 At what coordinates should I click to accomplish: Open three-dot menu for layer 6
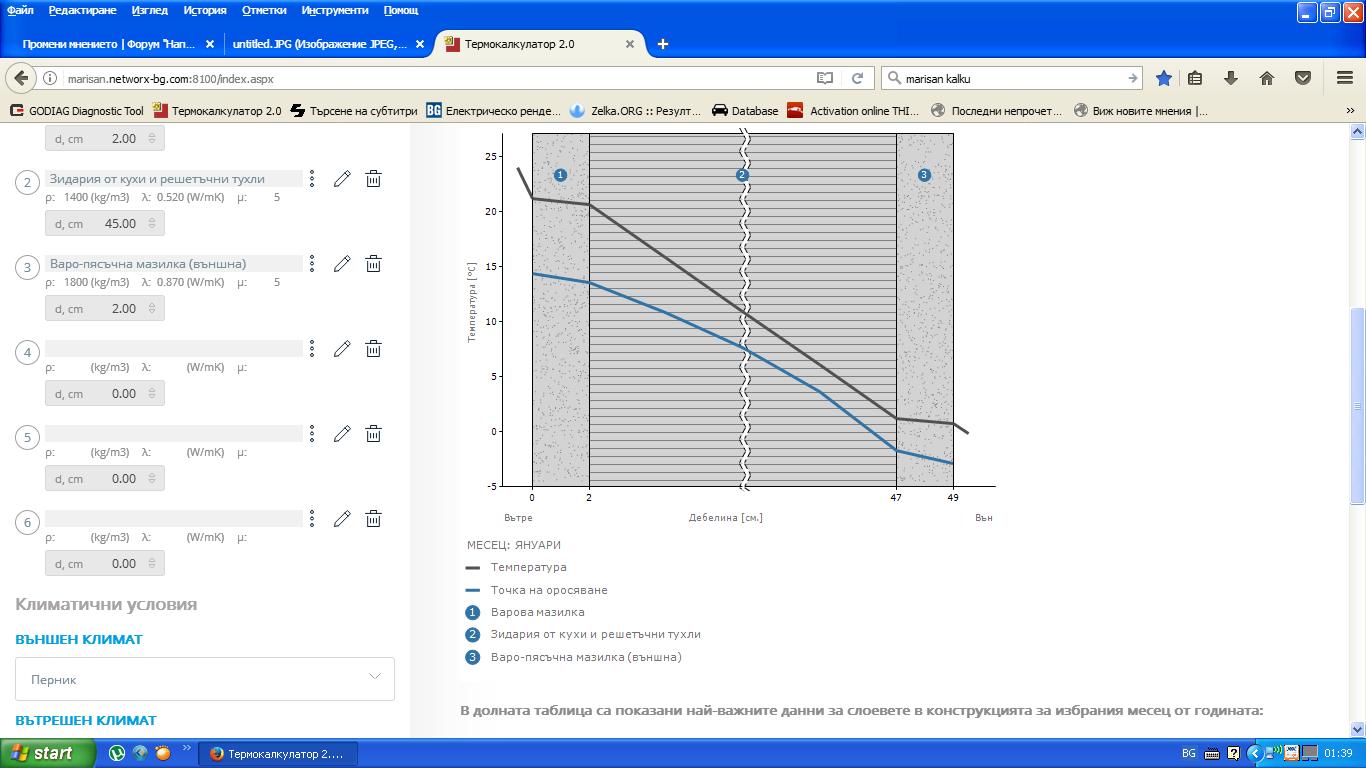tap(312, 519)
